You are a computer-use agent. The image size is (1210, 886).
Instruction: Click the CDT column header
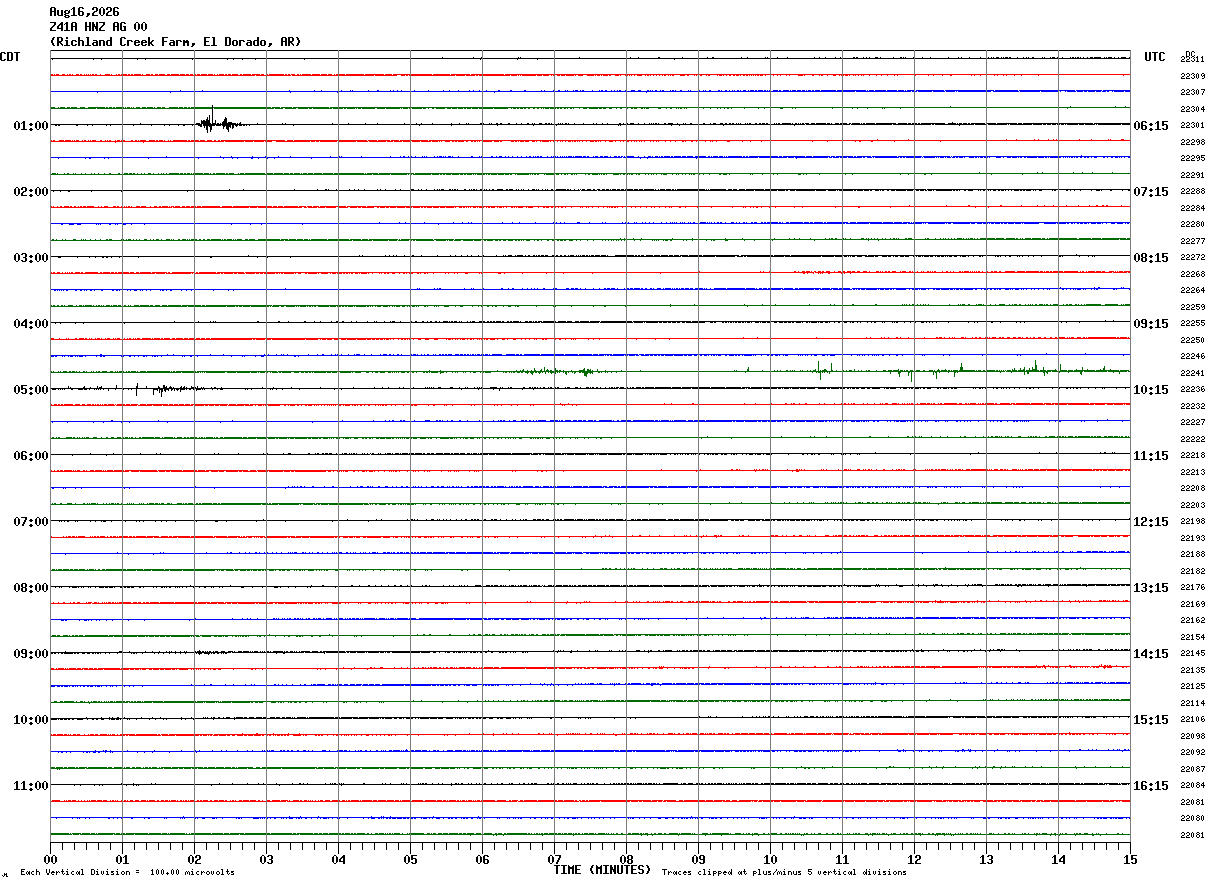tap(10, 57)
